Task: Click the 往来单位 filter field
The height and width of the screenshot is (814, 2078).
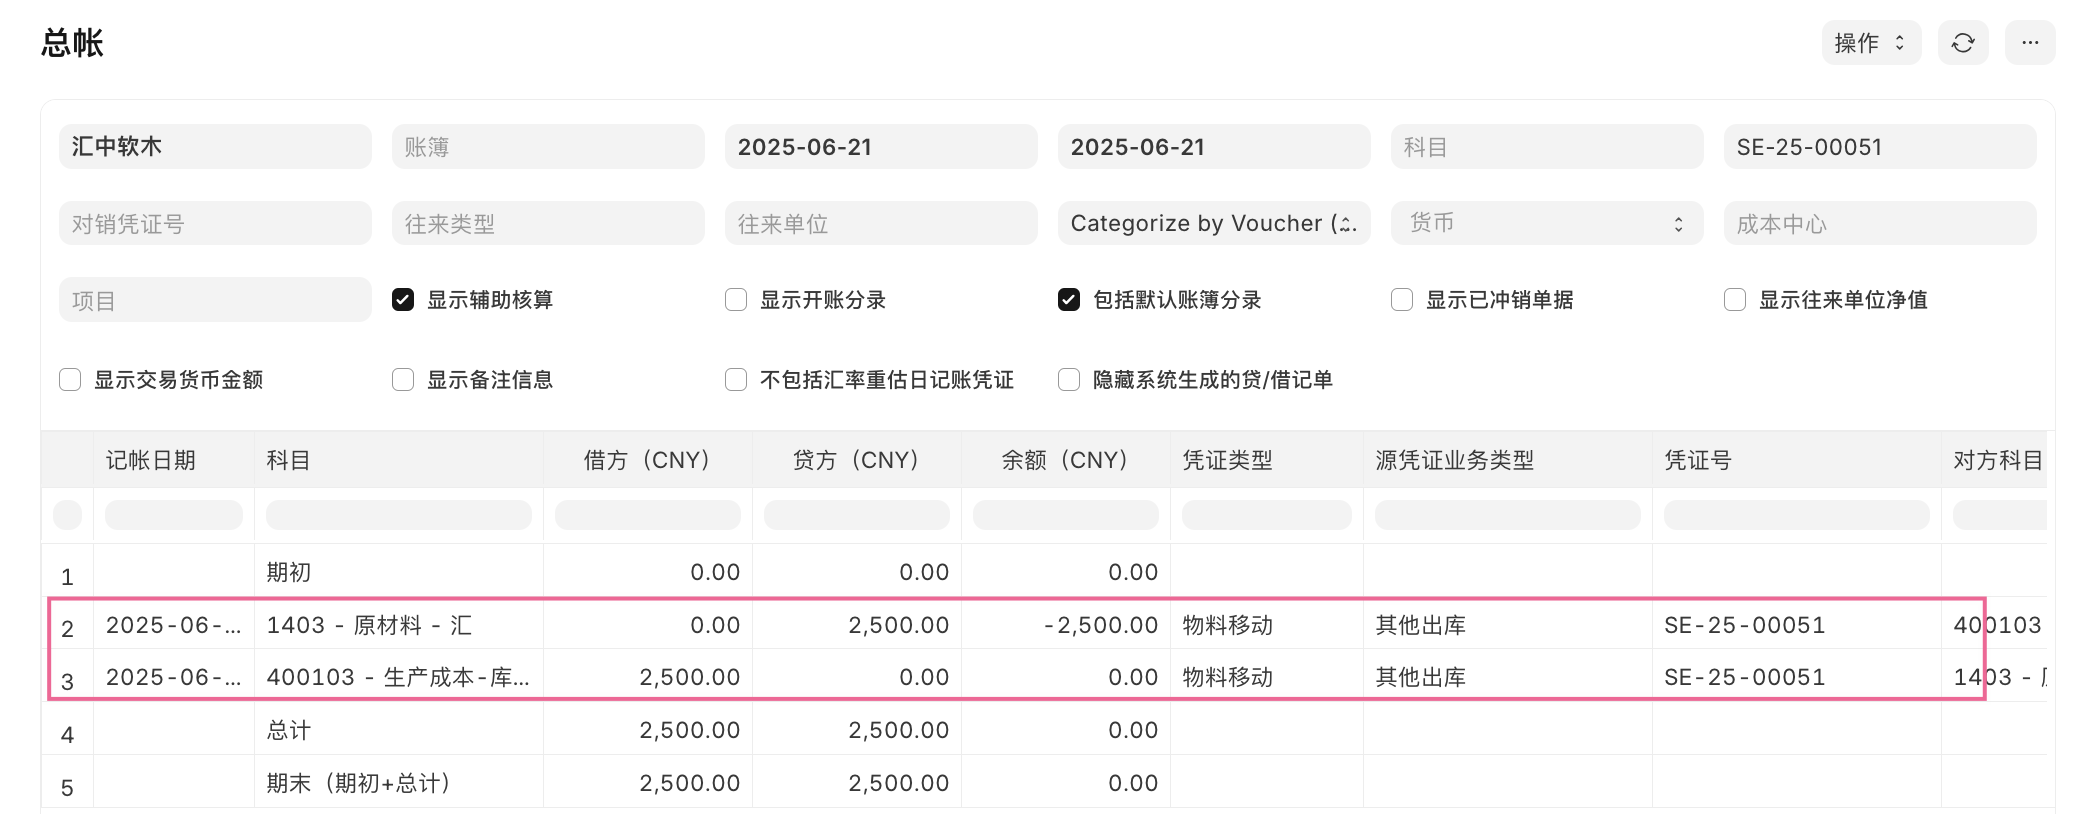Action: [x=881, y=223]
